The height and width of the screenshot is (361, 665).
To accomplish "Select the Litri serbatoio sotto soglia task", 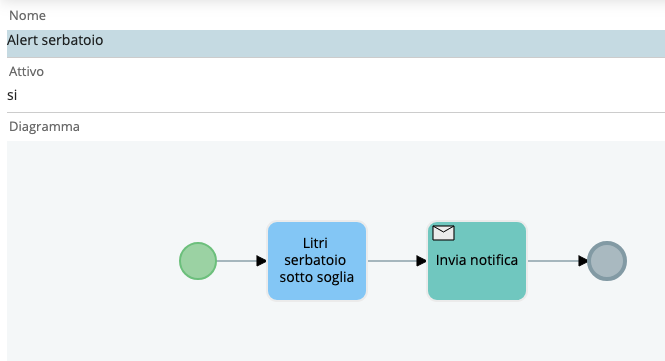I will (x=317, y=261).
